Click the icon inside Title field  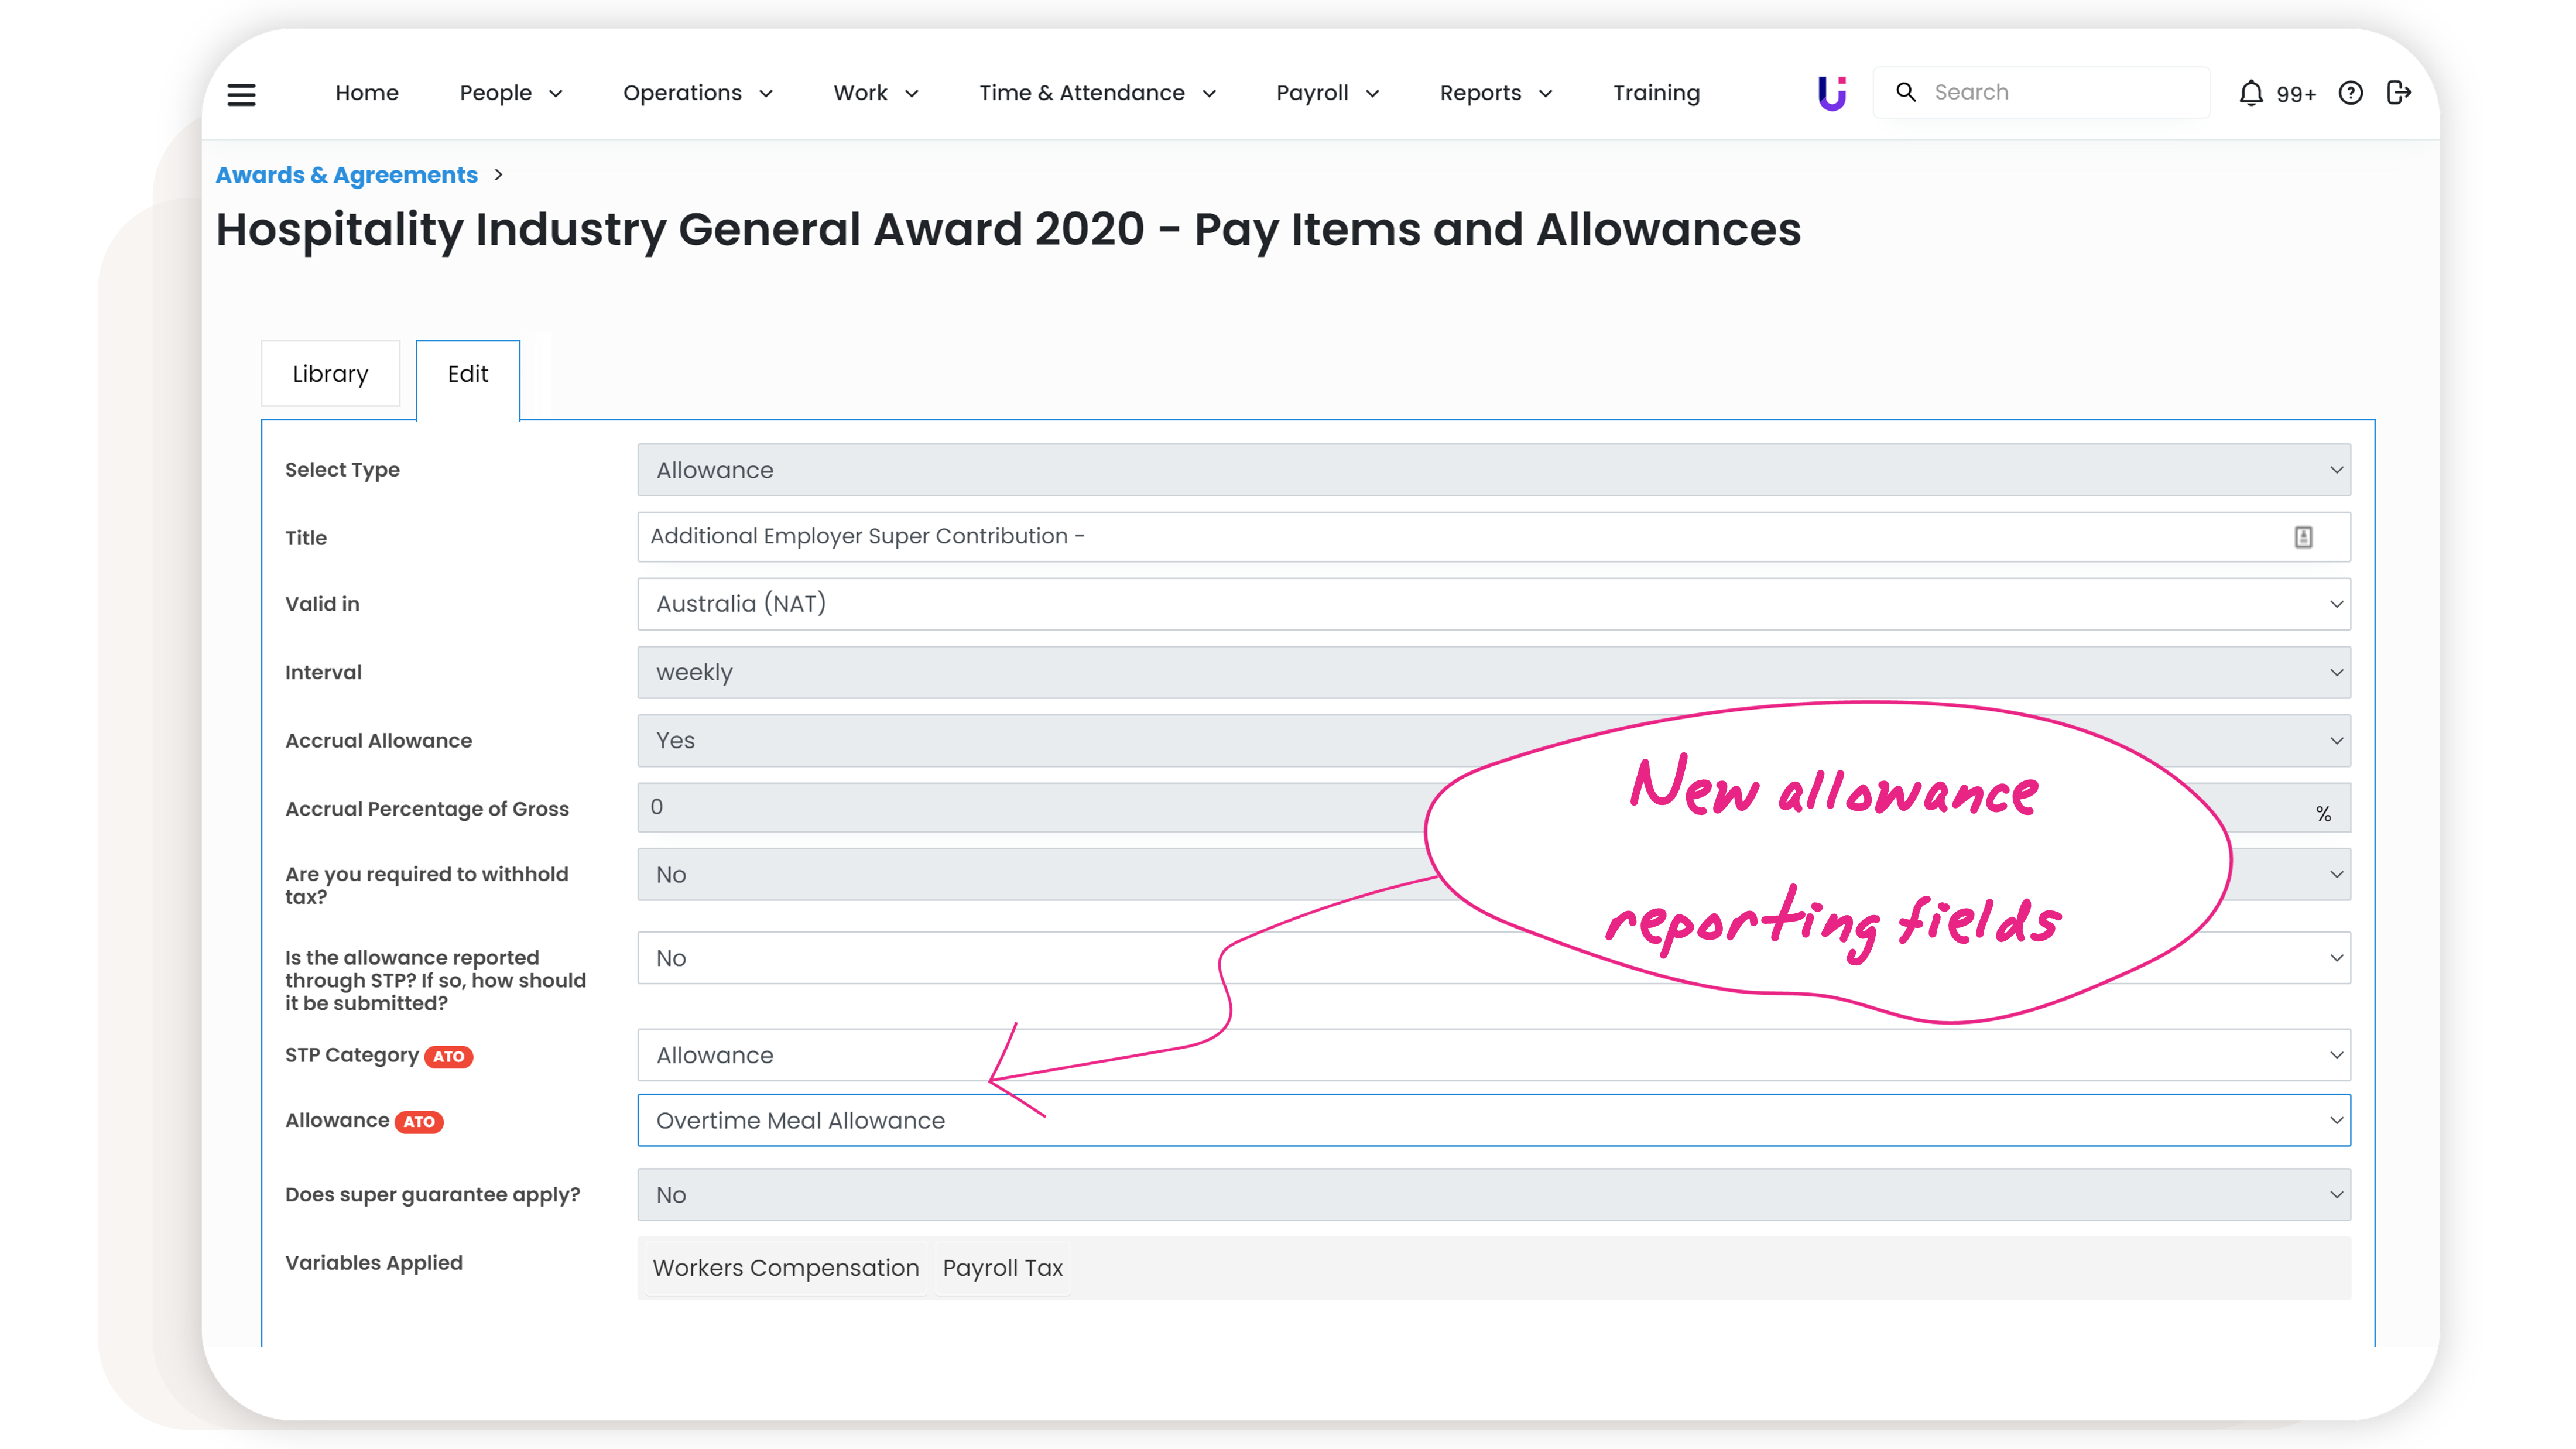click(x=2303, y=537)
